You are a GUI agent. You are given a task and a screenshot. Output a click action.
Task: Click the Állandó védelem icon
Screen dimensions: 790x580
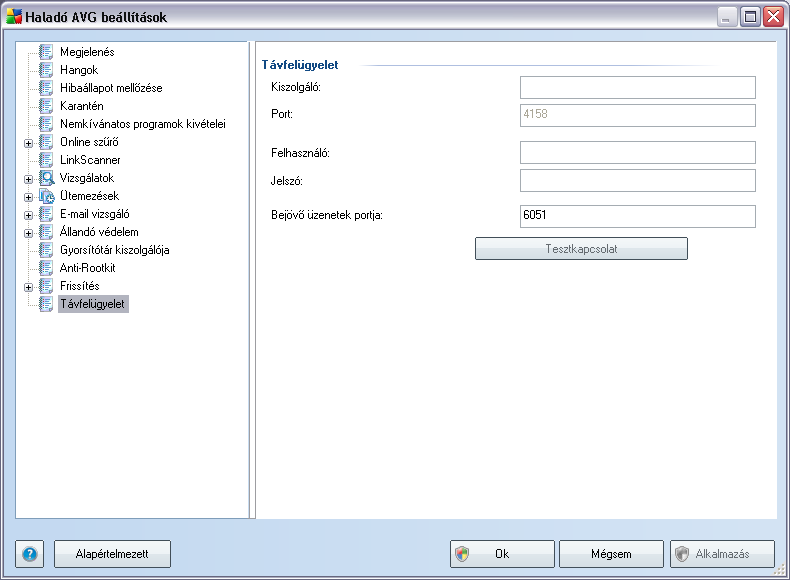[46, 232]
